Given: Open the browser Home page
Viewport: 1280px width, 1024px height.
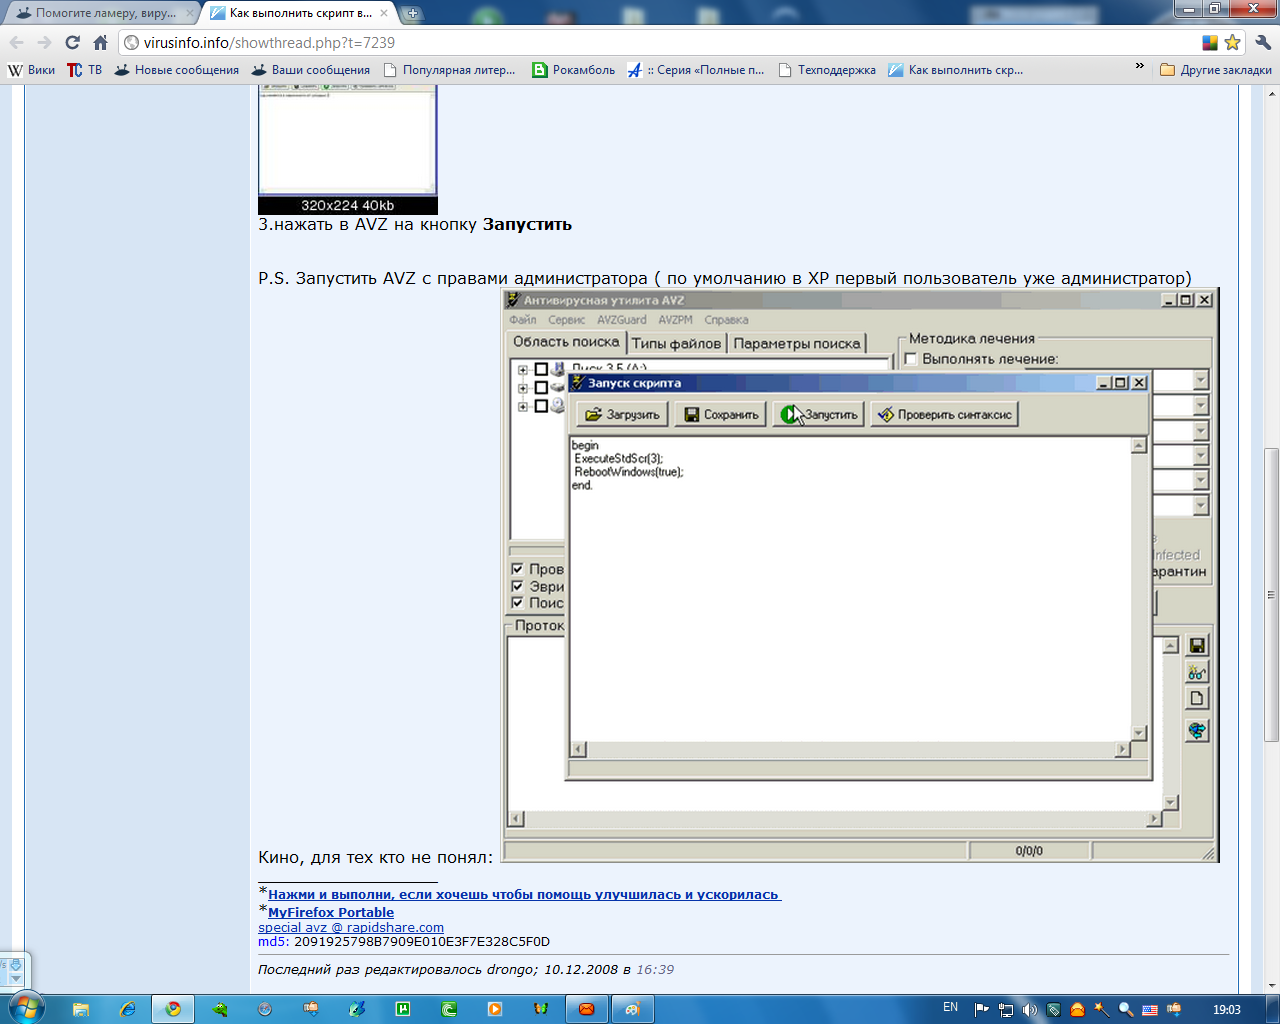Looking at the screenshot, I should (100, 42).
